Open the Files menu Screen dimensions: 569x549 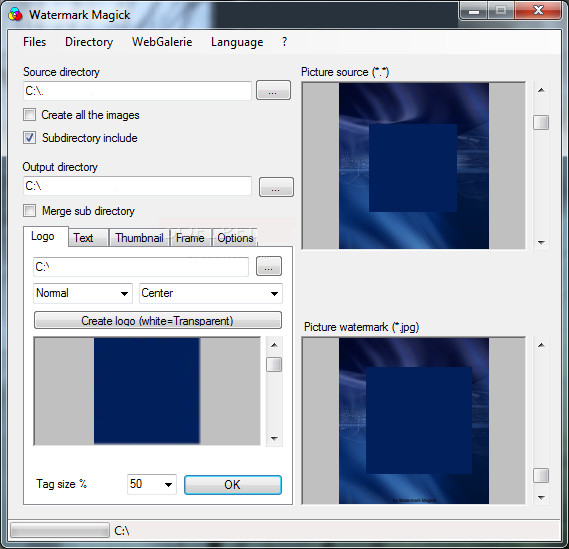(34, 42)
